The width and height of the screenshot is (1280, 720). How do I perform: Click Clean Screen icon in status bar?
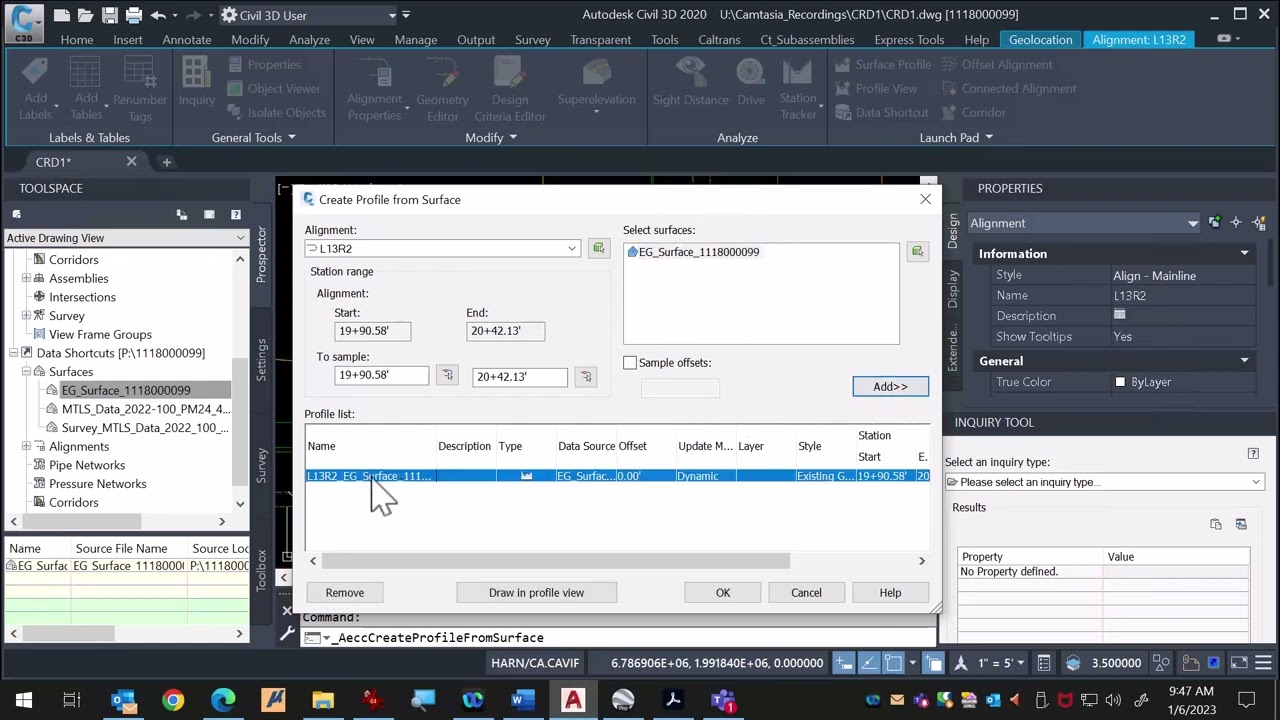coord(1239,663)
